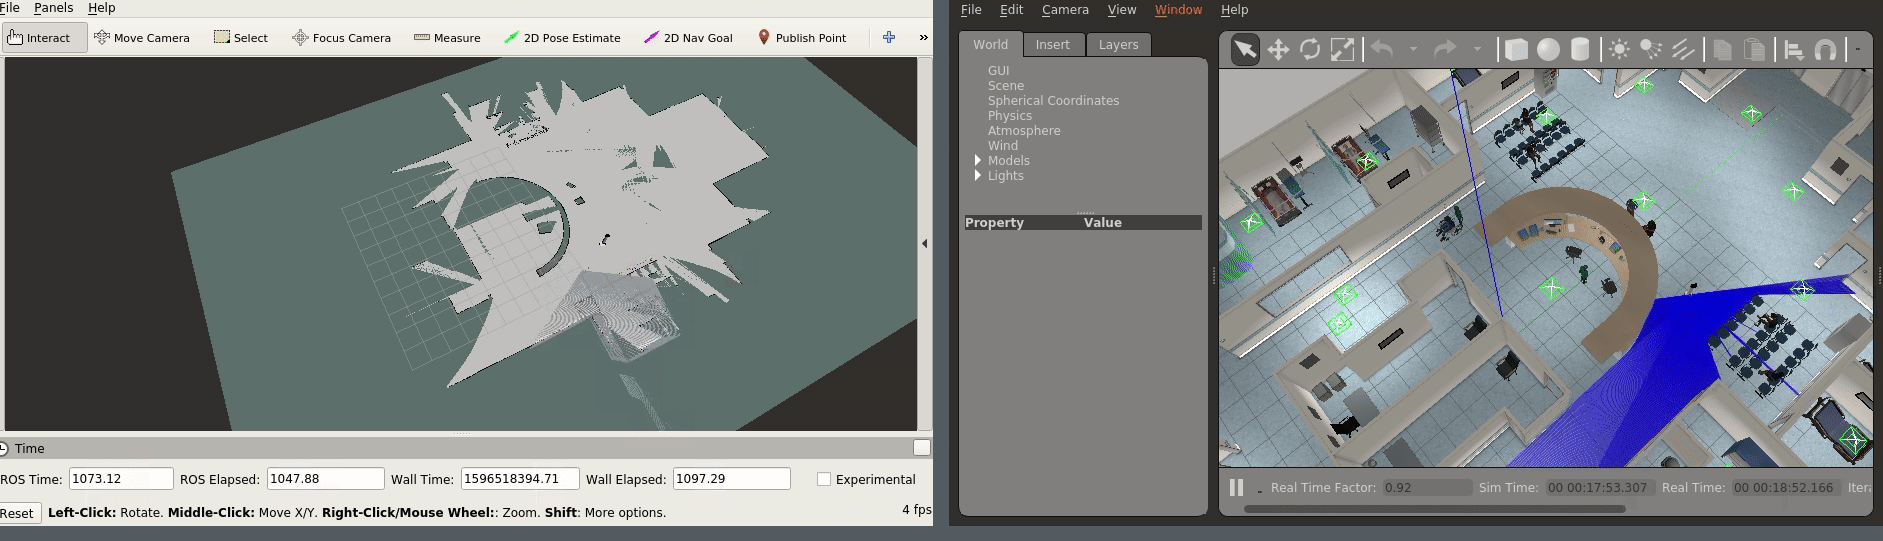Switch to the World tab
Viewport: 1883px width, 541px height.
click(990, 45)
